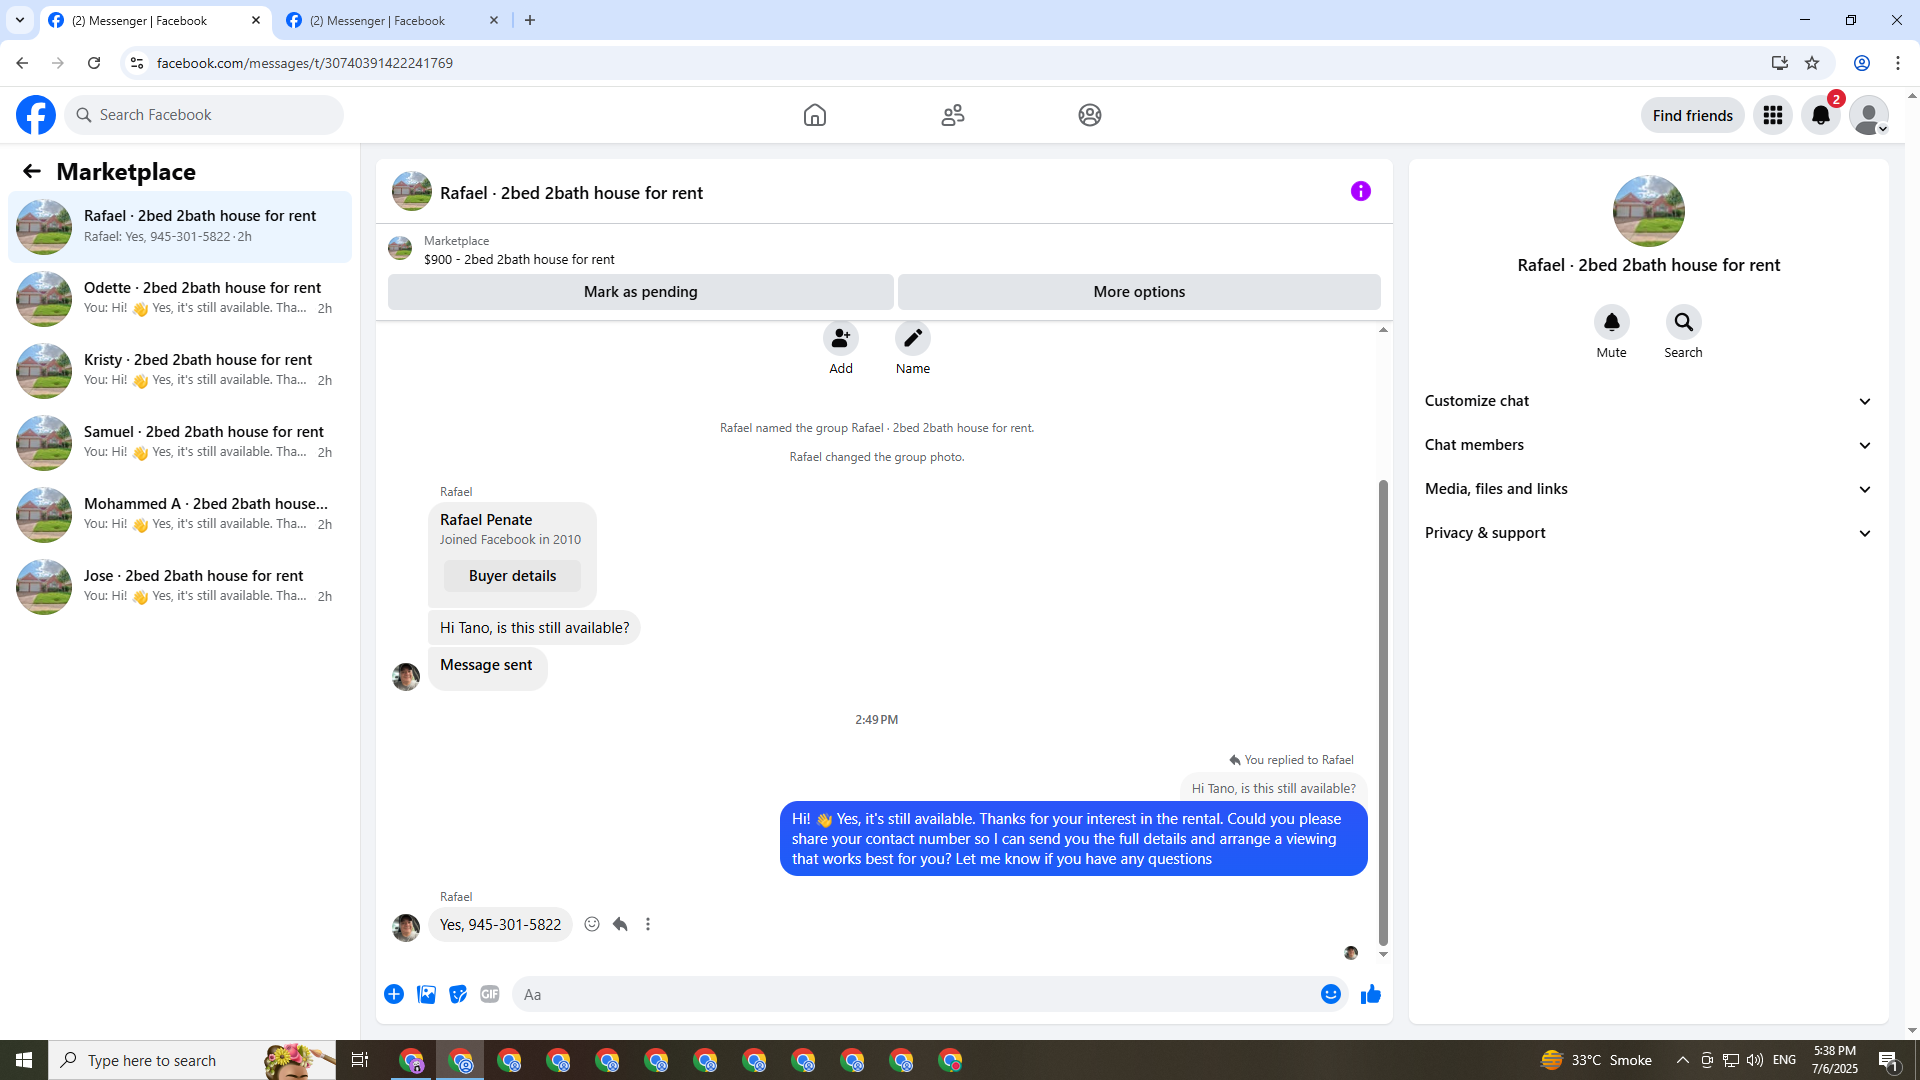
Task: Close the second Messenger tab
Action: point(494,21)
